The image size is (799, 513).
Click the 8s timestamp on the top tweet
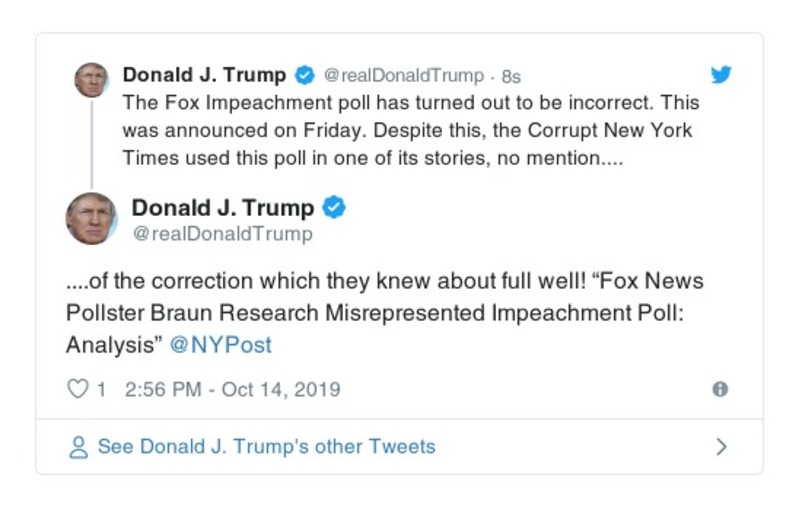511,76
